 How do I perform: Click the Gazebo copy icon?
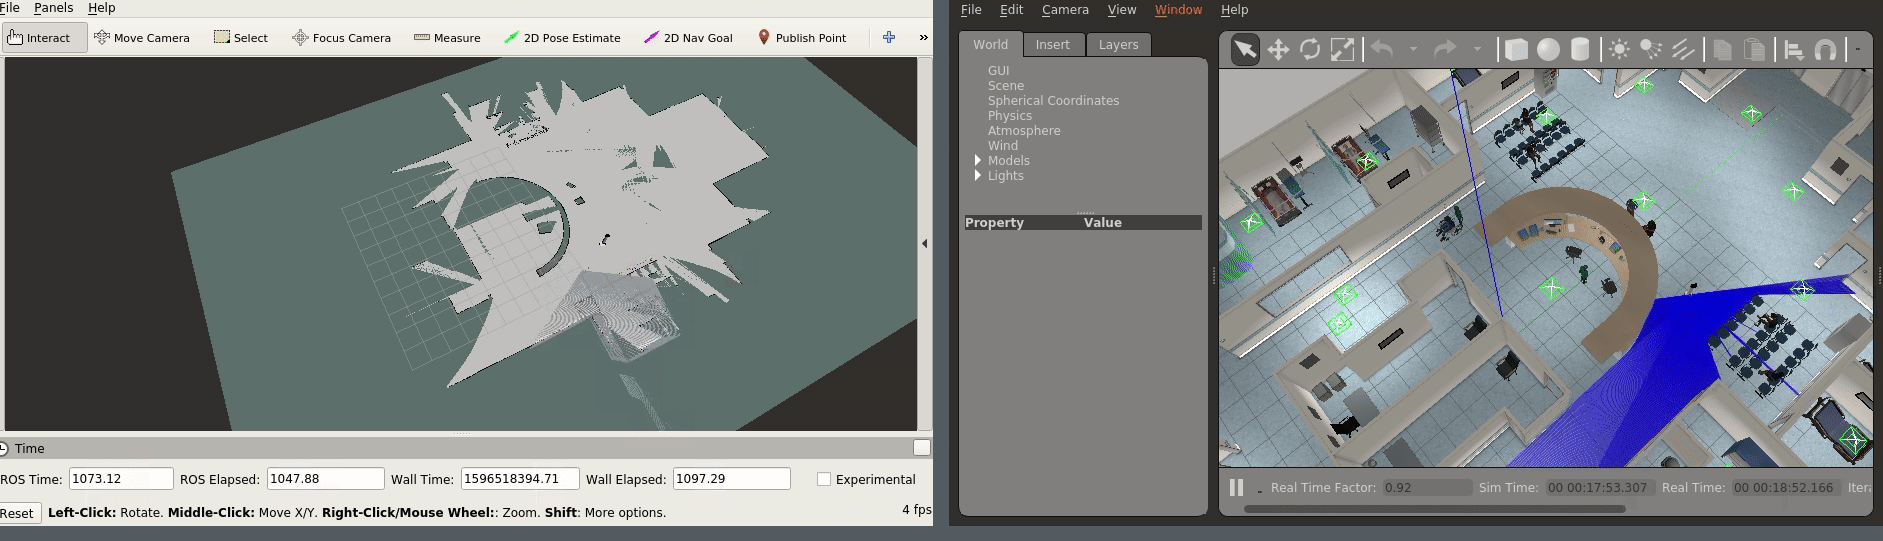[x=1722, y=50]
